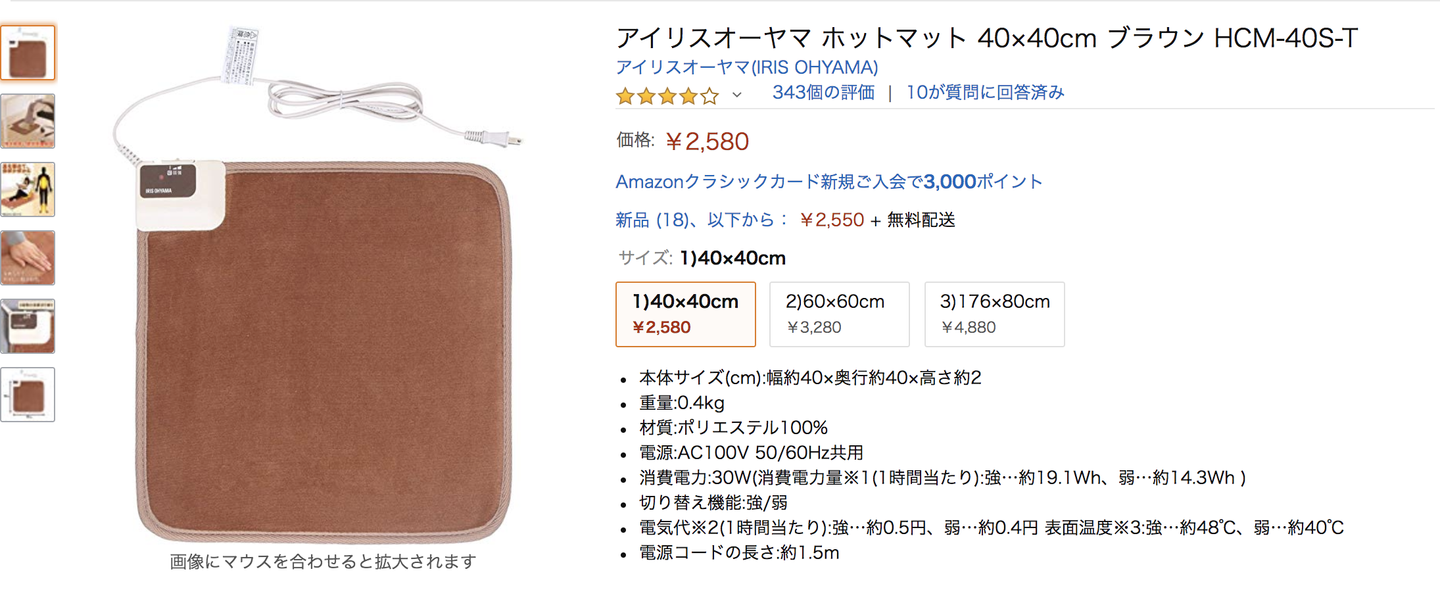The image size is (1440, 592).
Task: Click the main hot mat product image
Action: click(322, 340)
